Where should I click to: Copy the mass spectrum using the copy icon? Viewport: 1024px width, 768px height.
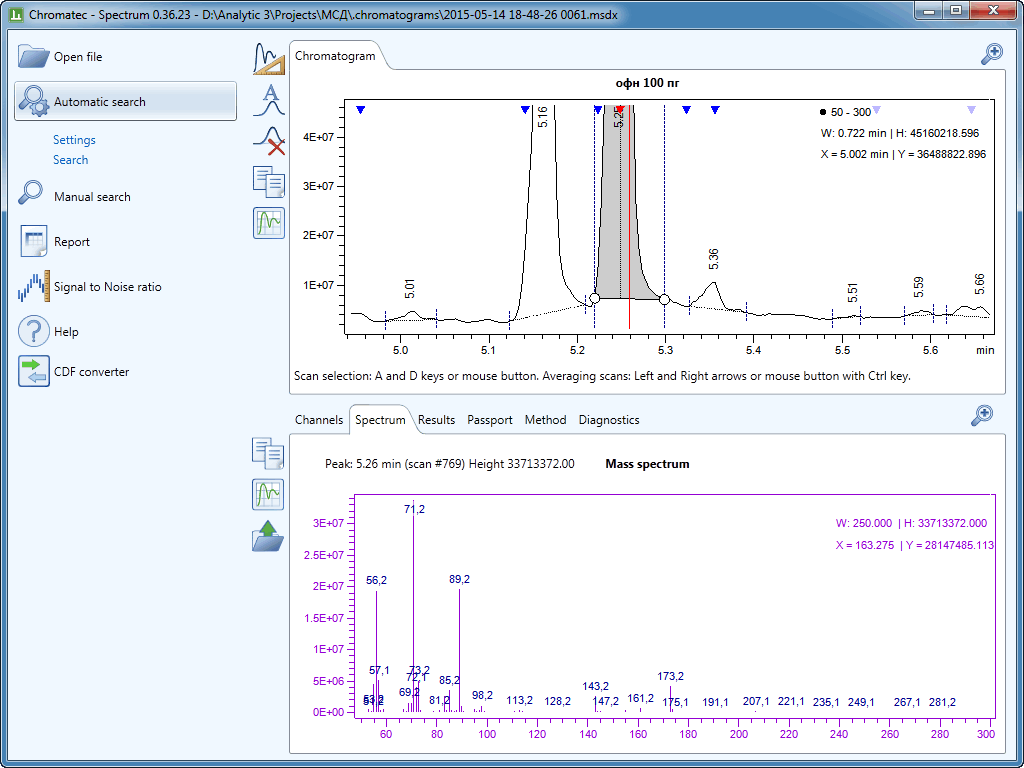coord(268,453)
